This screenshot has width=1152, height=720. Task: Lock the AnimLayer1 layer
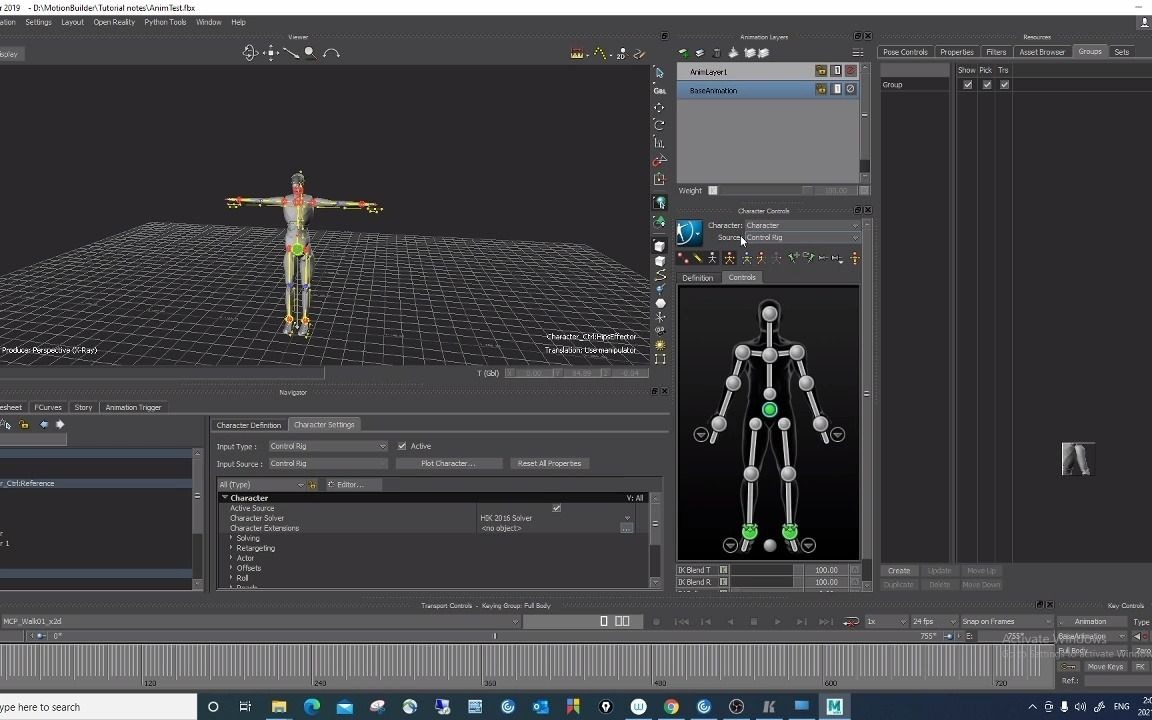(x=820, y=71)
